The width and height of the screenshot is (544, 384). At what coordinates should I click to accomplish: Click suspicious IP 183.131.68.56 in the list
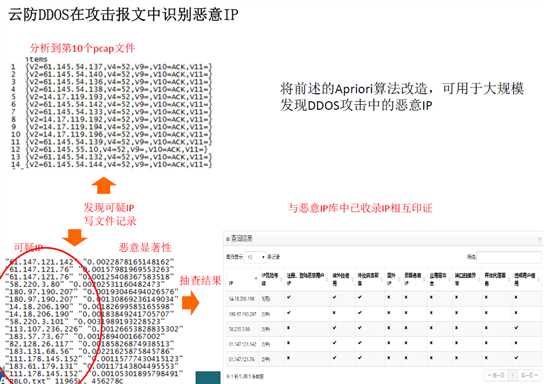(x=39, y=351)
